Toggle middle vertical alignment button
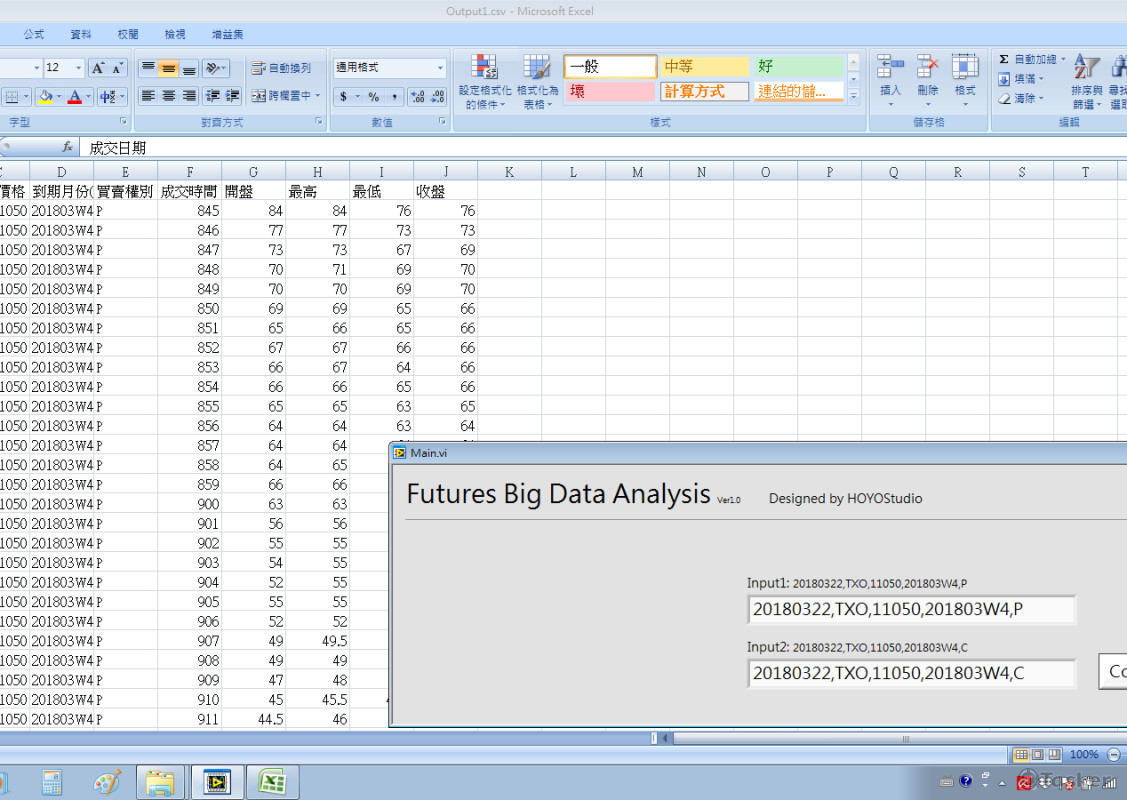The height and width of the screenshot is (800, 1127). click(168, 68)
